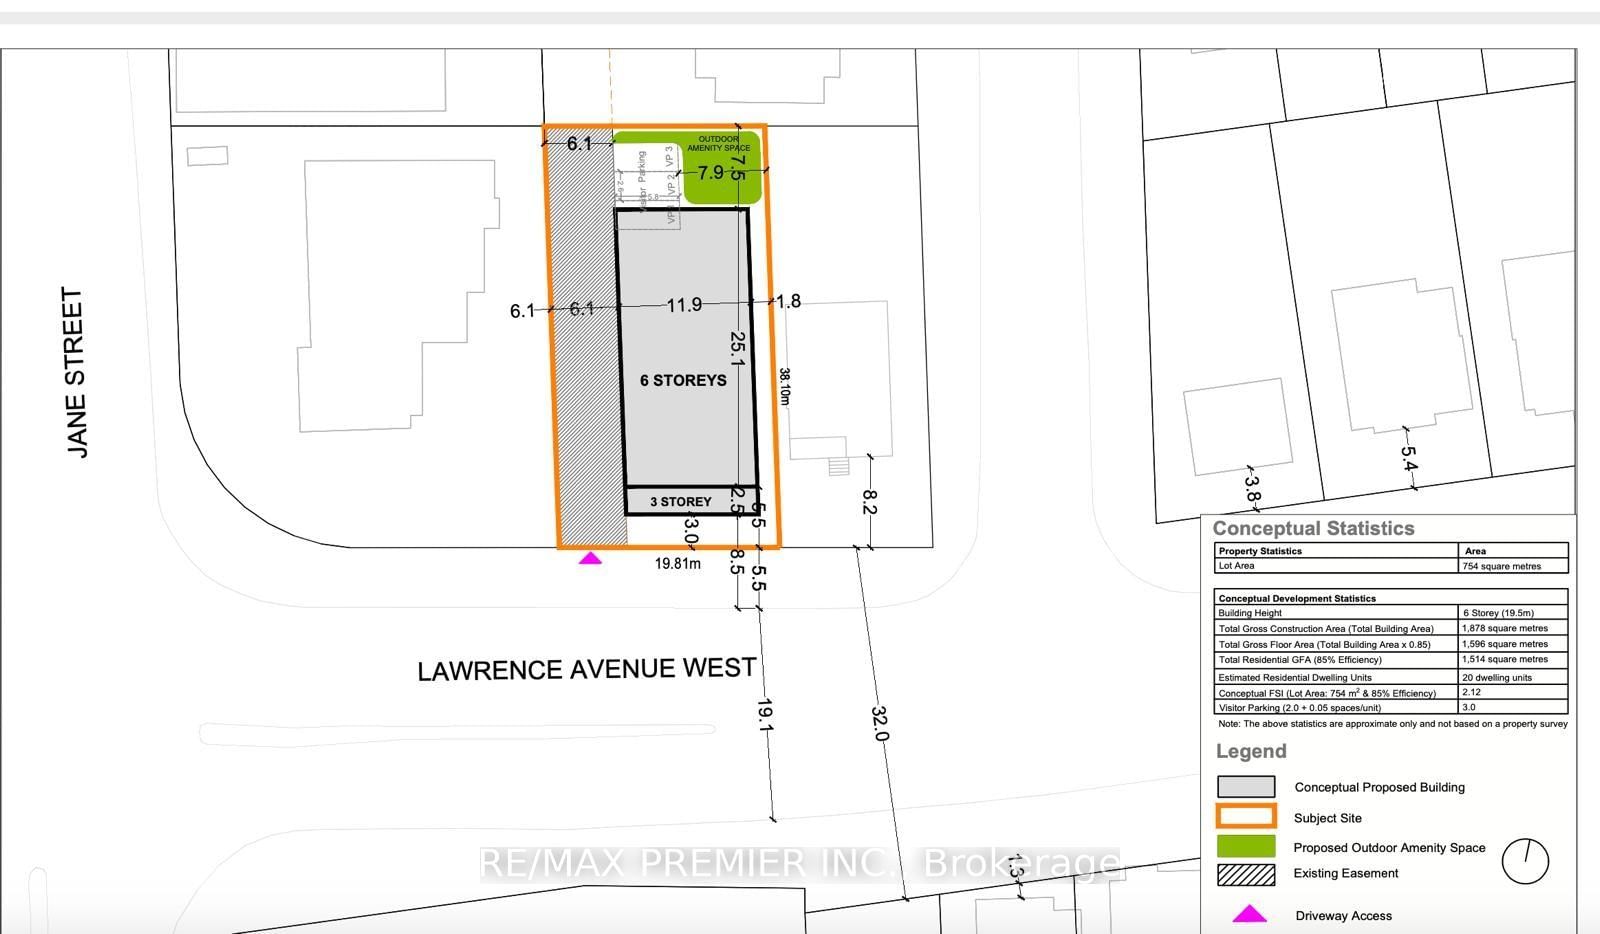The width and height of the screenshot is (1600, 934).
Task: Select the "Visitor Parking" row label in statistics table
Action: click(1300, 707)
